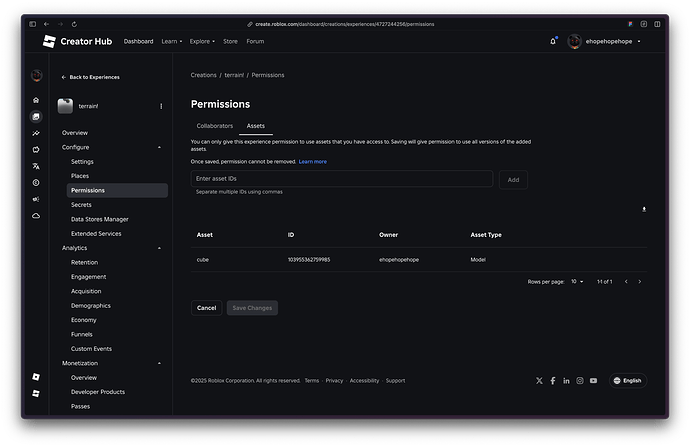Open Rows per page dropdown
Viewport: 690px width, 446px height.
pos(577,281)
